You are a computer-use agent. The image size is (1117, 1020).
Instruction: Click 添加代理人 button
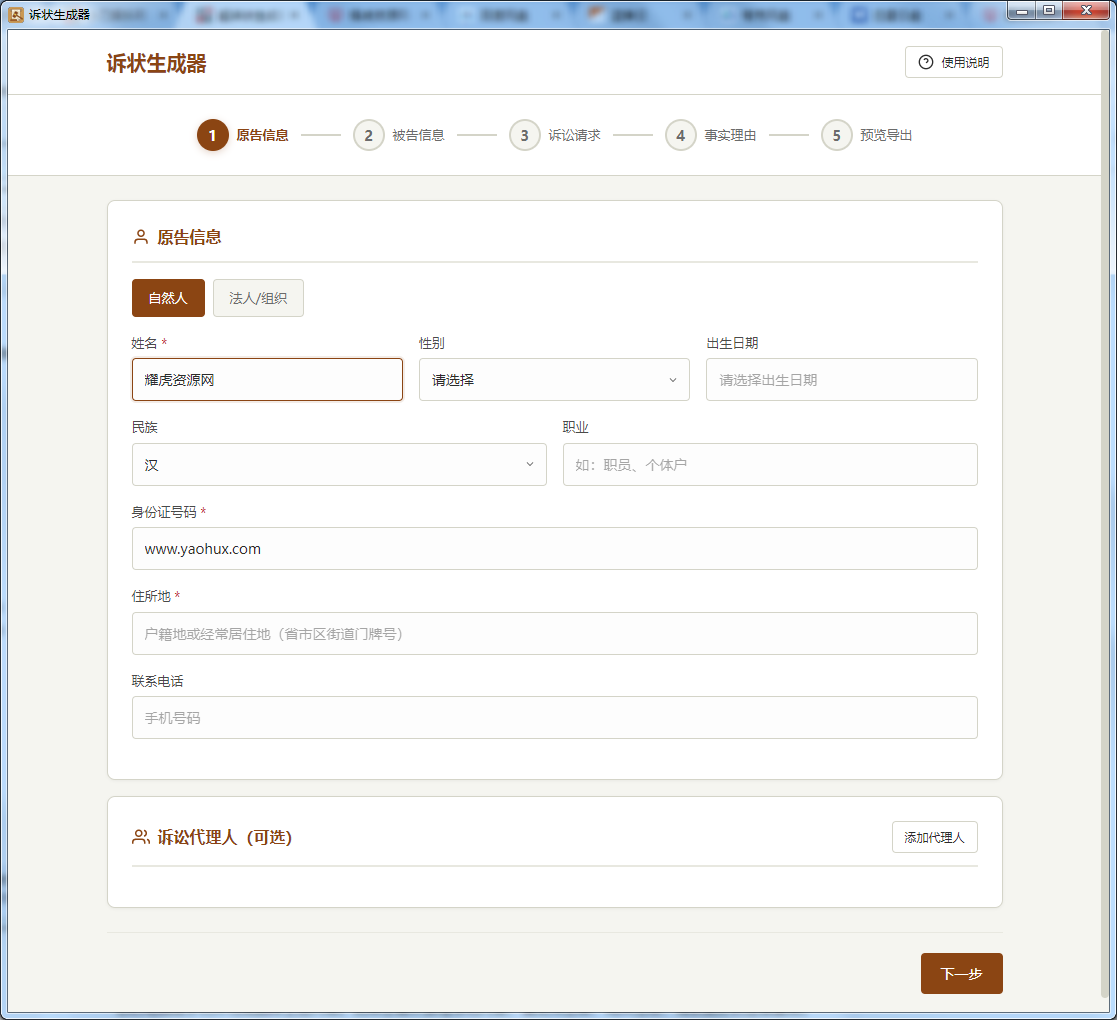934,837
